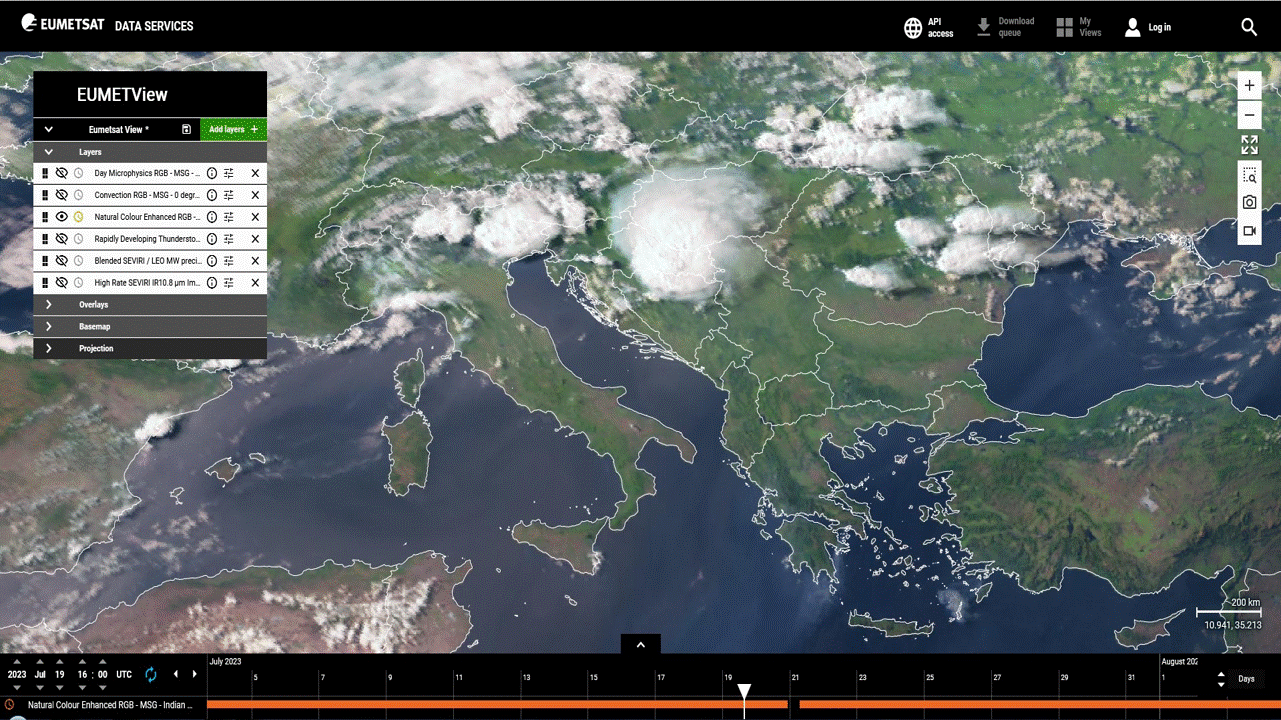
Task: Show info for Blended SEVIRI precipitation layer
Action: [x=212, y=261]
